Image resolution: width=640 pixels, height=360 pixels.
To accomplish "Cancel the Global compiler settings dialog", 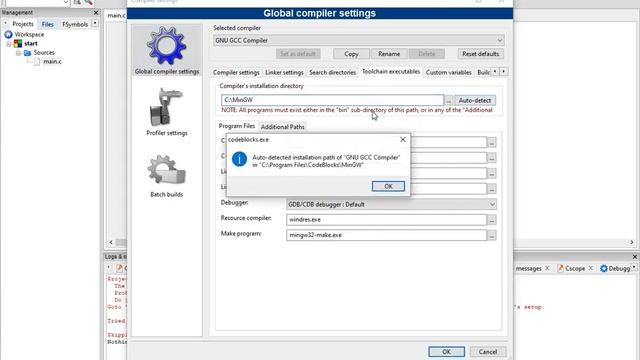I will 488,351.
